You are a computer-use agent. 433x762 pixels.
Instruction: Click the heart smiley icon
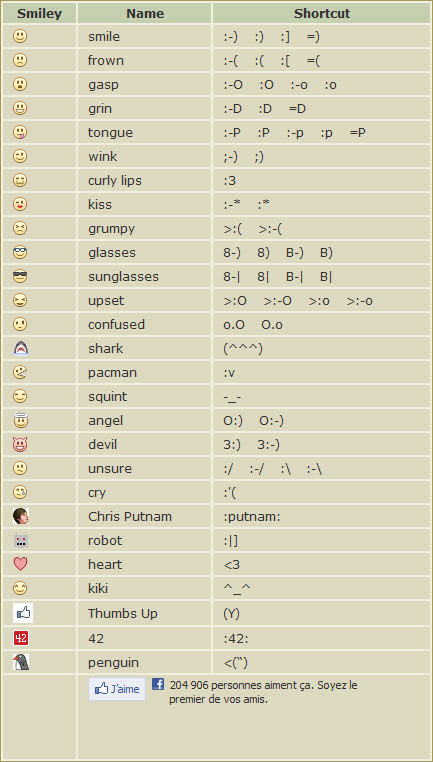(20, 564)
